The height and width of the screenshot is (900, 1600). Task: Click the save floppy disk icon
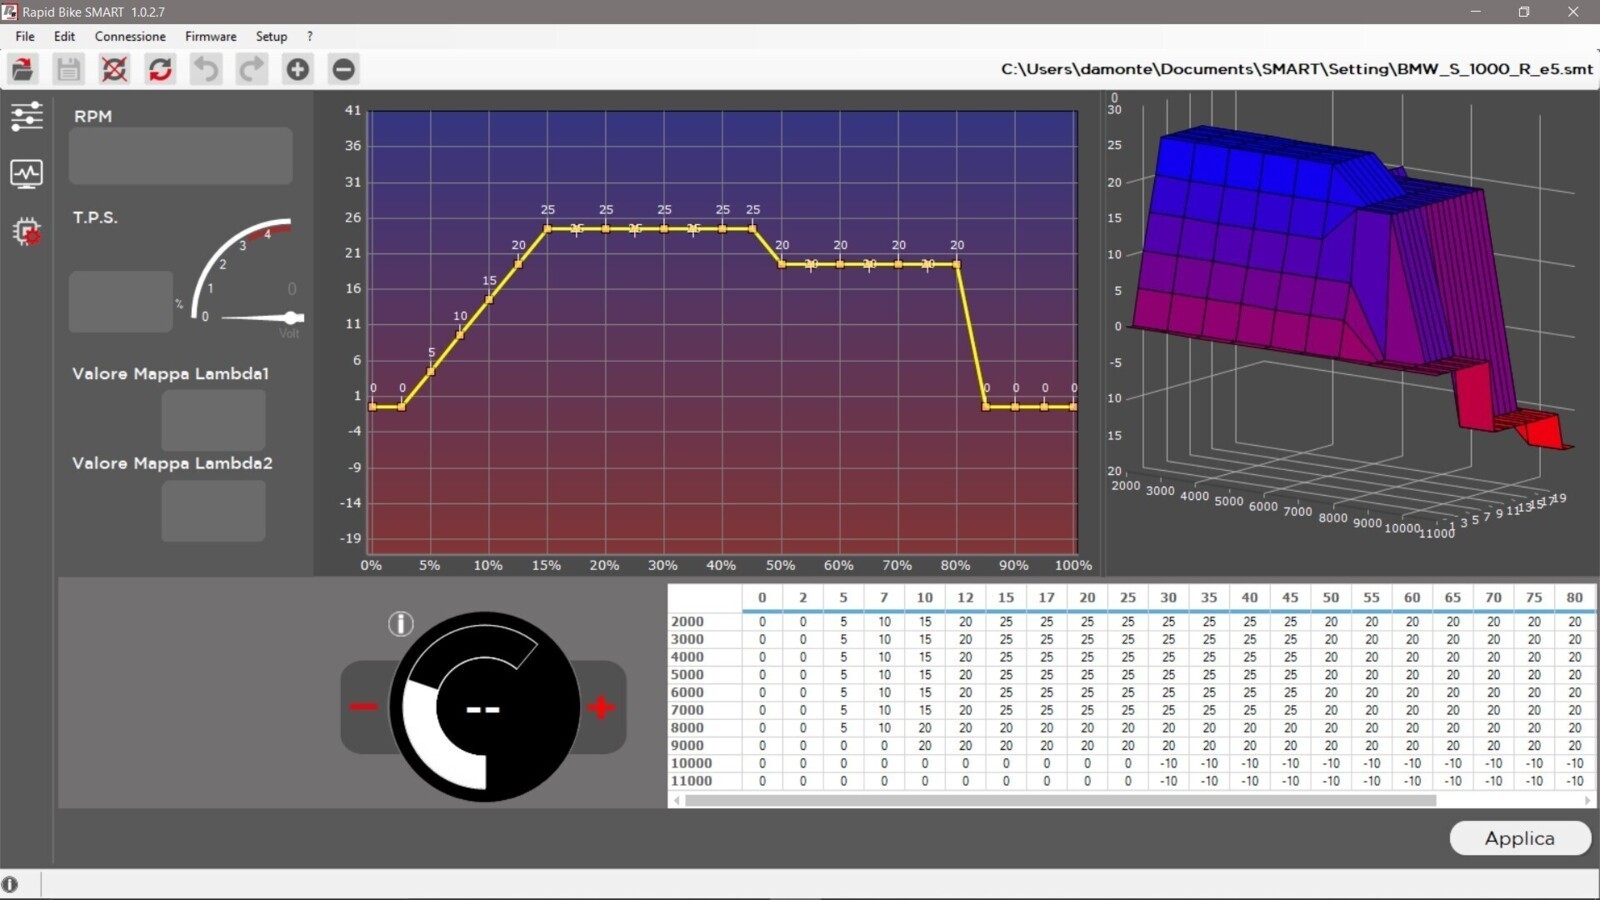[68, 69]
